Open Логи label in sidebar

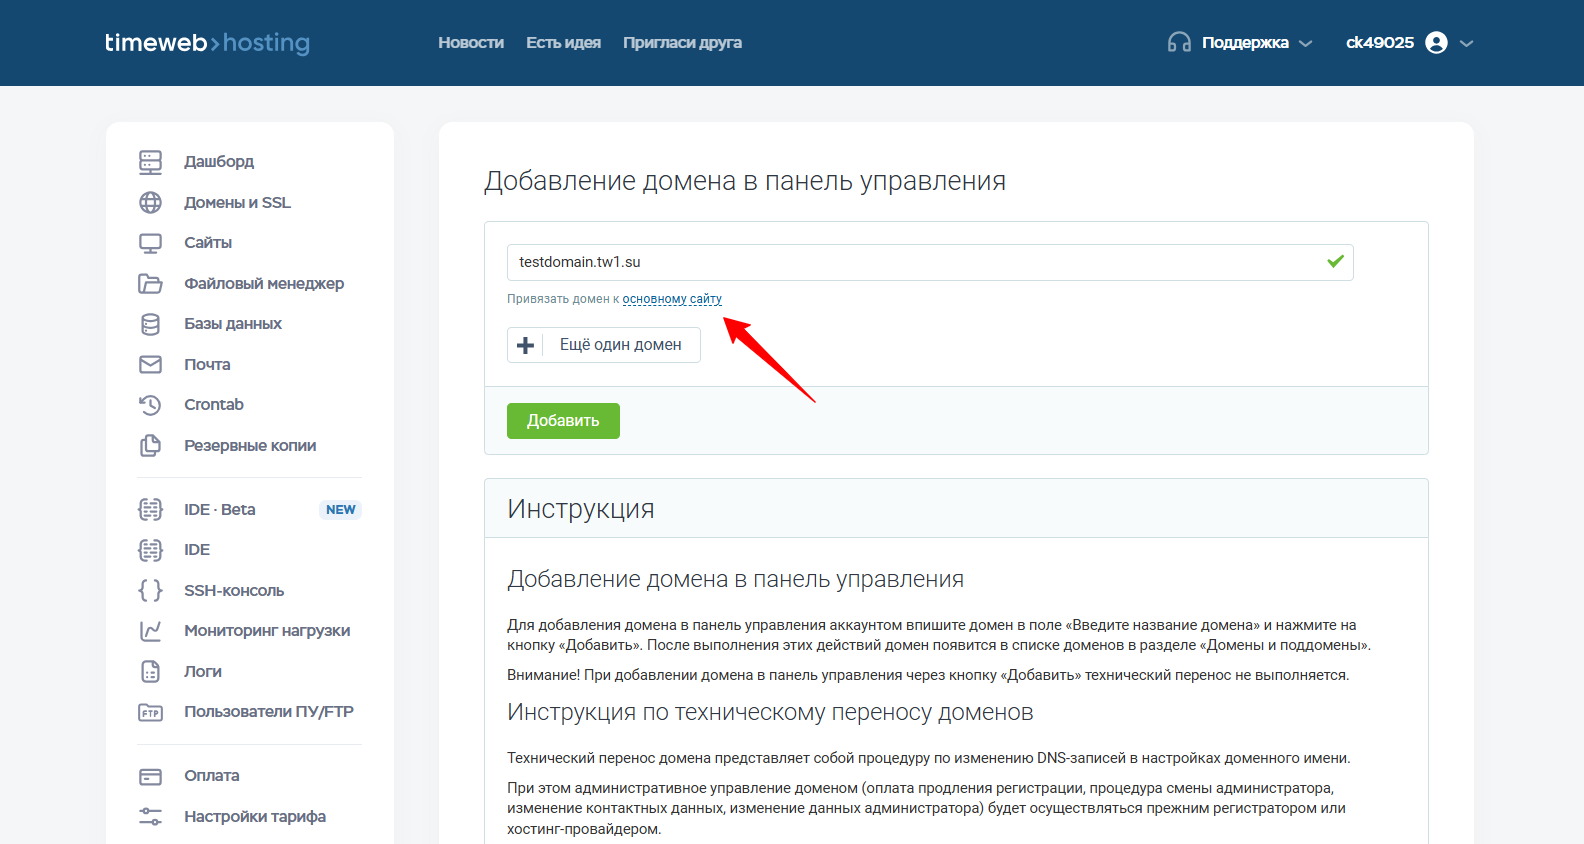pos(203,672)
